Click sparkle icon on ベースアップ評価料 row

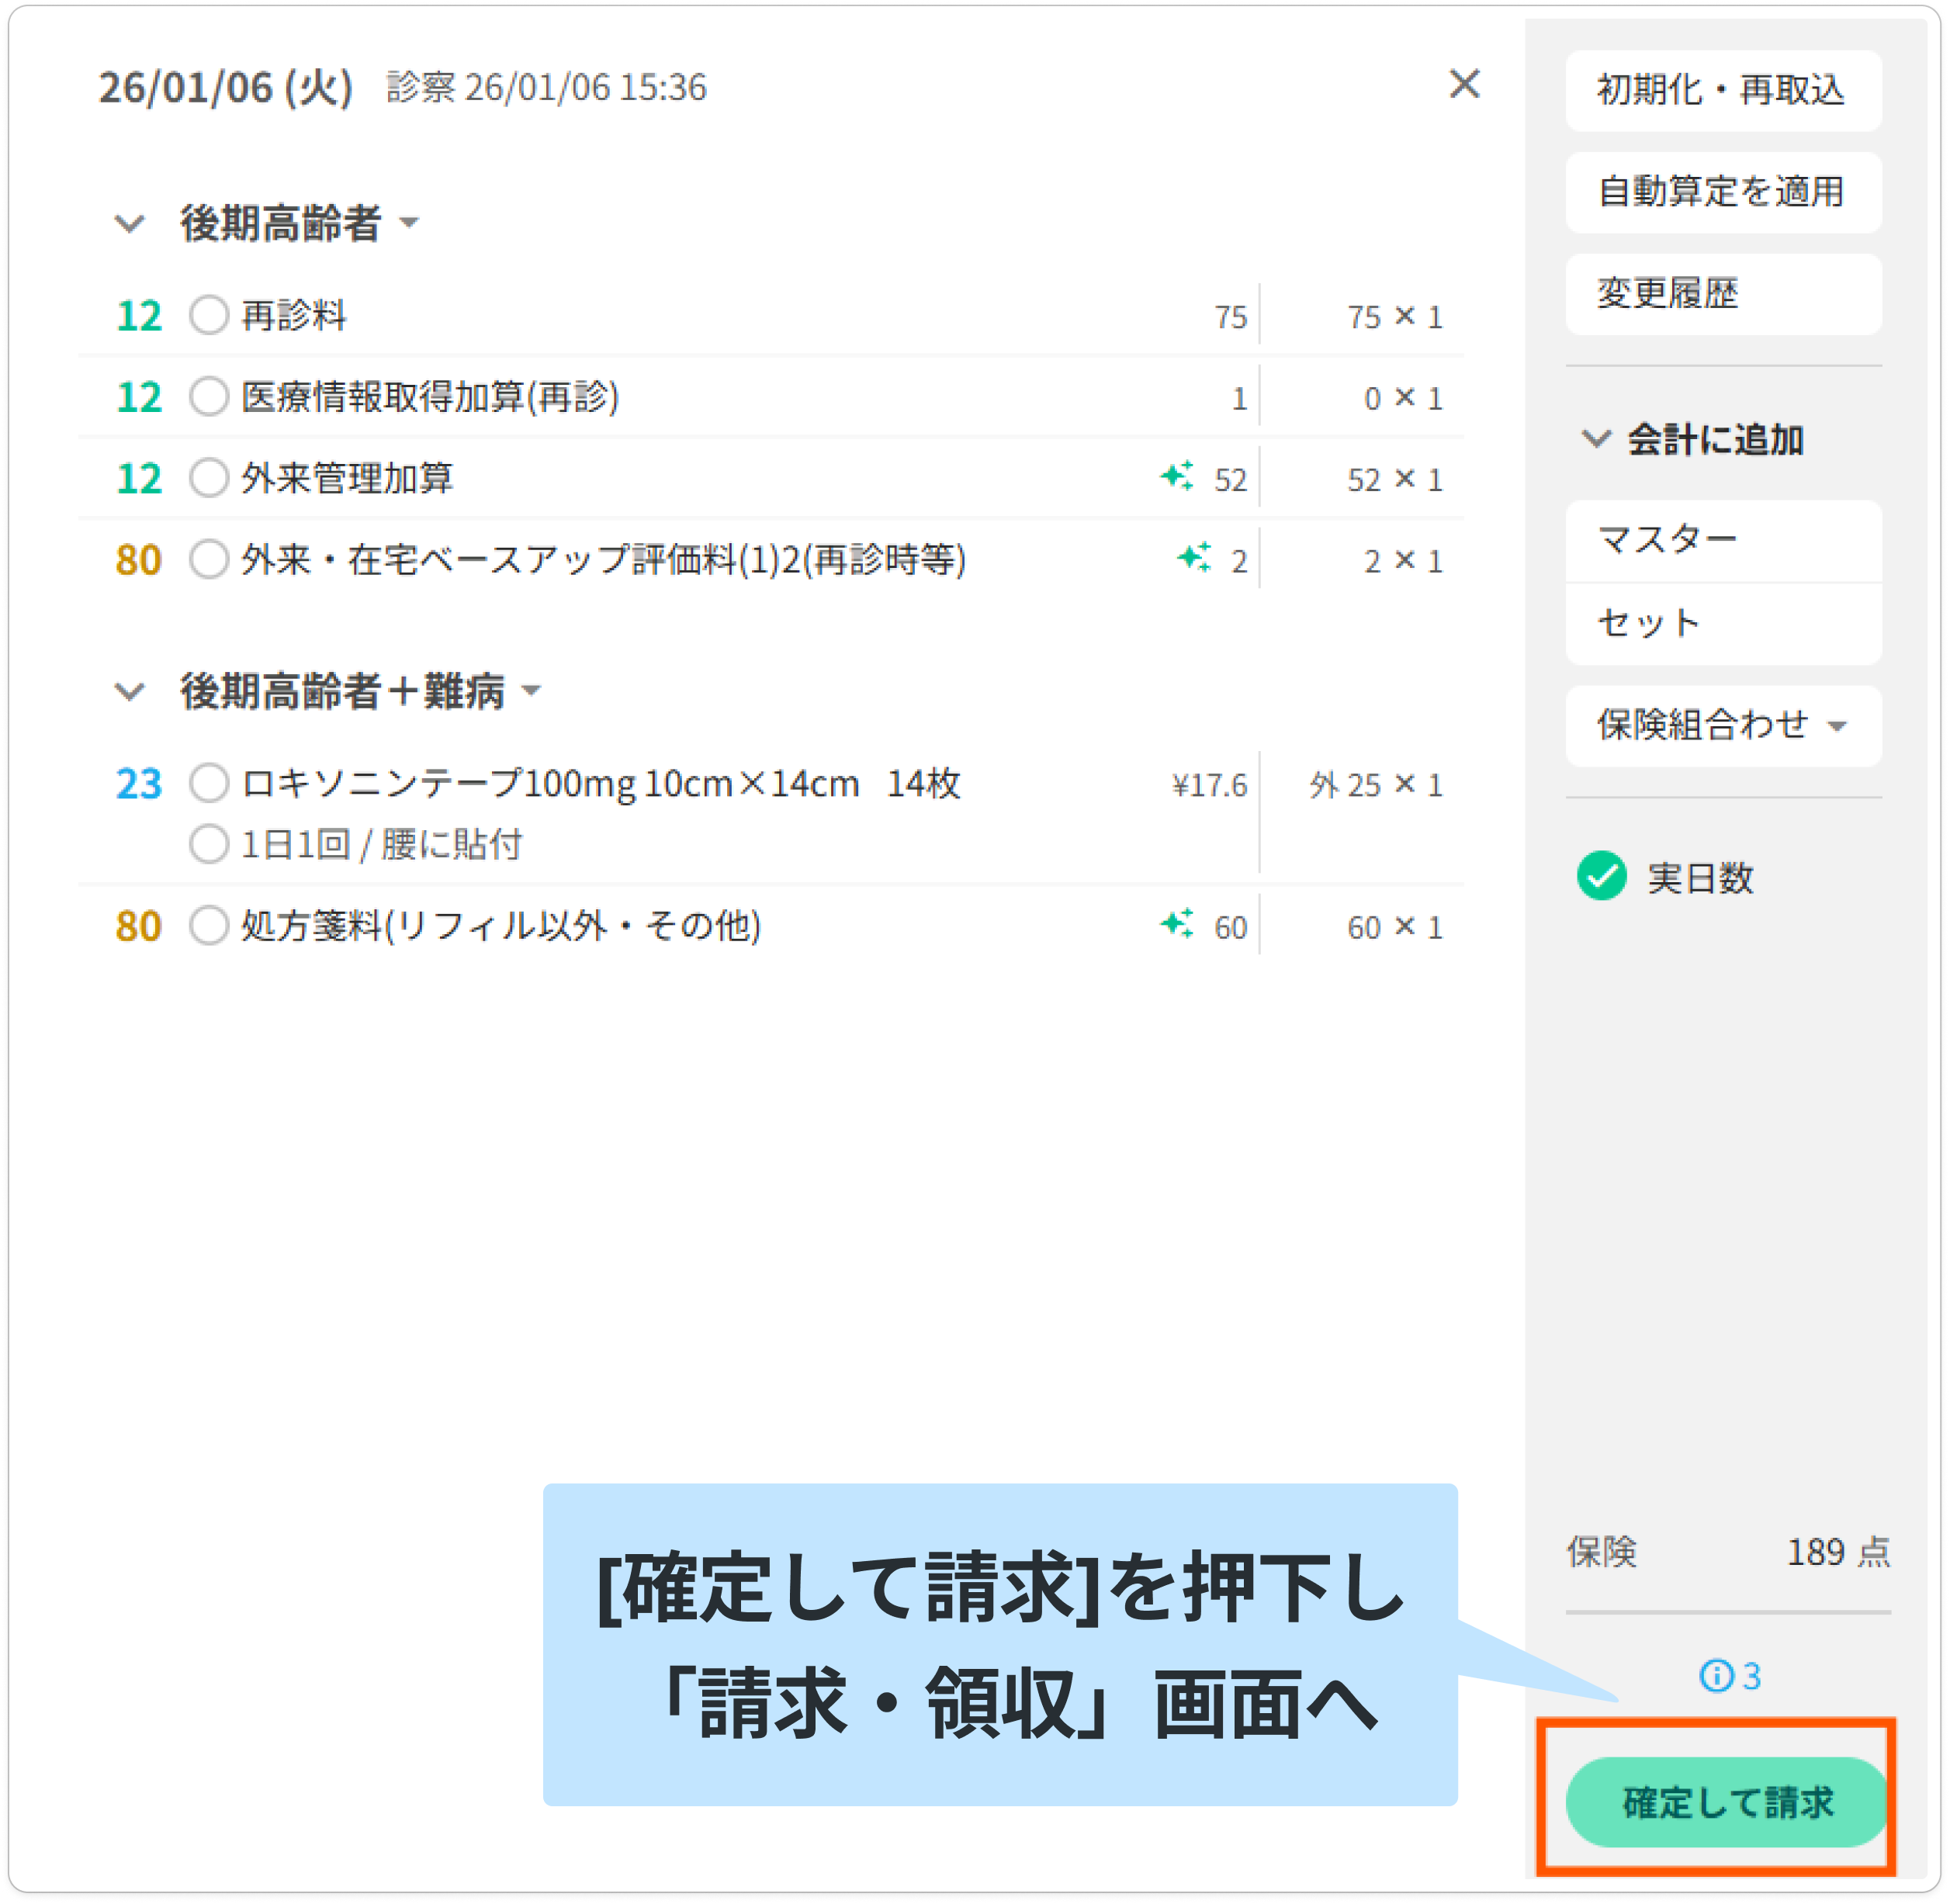coord(1194,557)
